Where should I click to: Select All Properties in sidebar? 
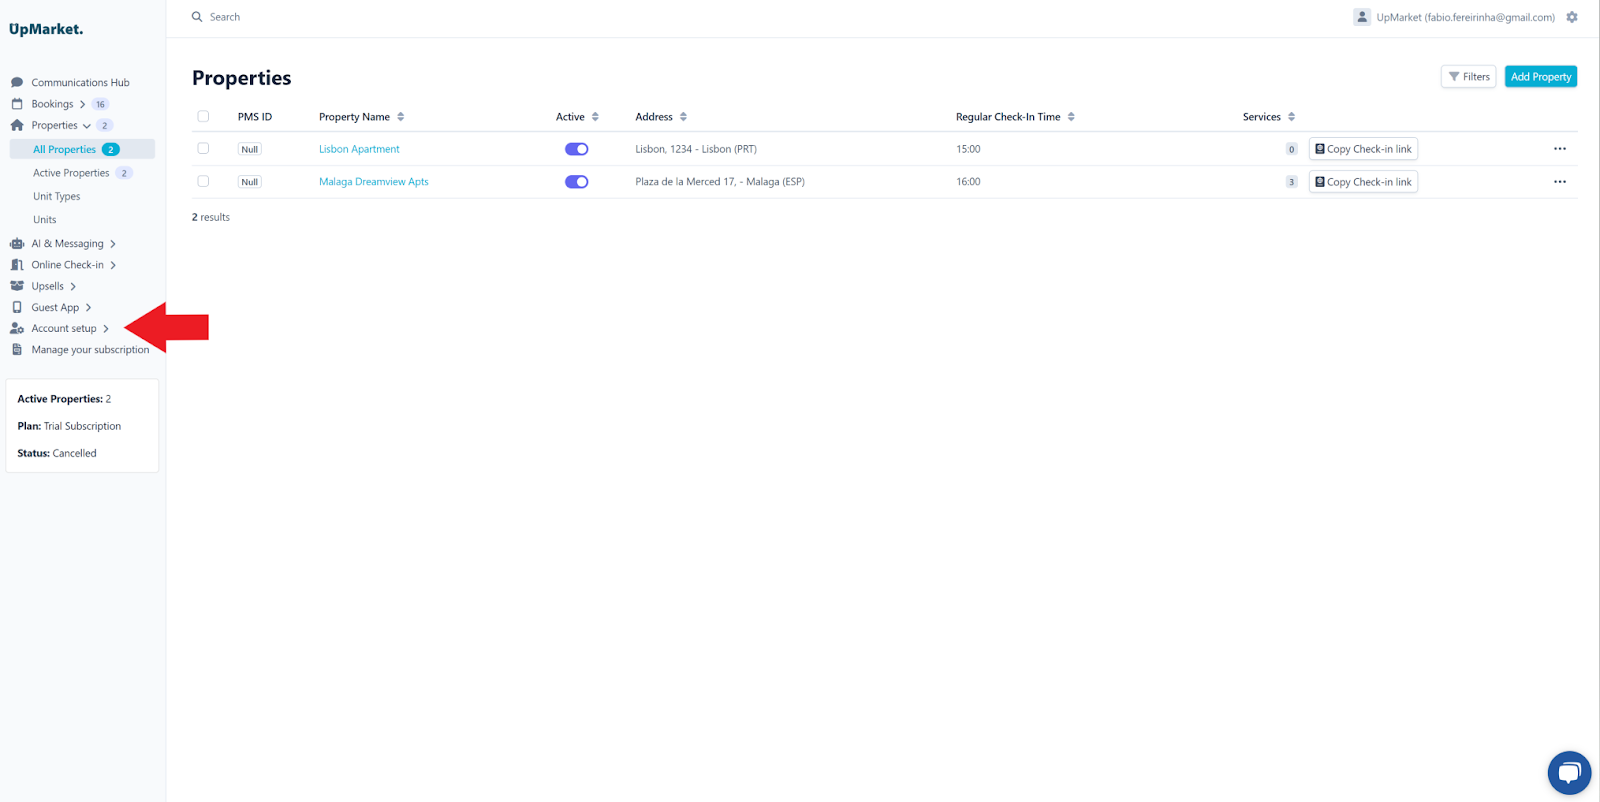coord(82,149)
